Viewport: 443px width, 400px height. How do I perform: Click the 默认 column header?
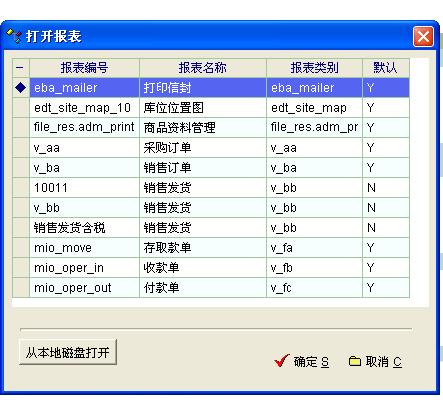point(386,68)
